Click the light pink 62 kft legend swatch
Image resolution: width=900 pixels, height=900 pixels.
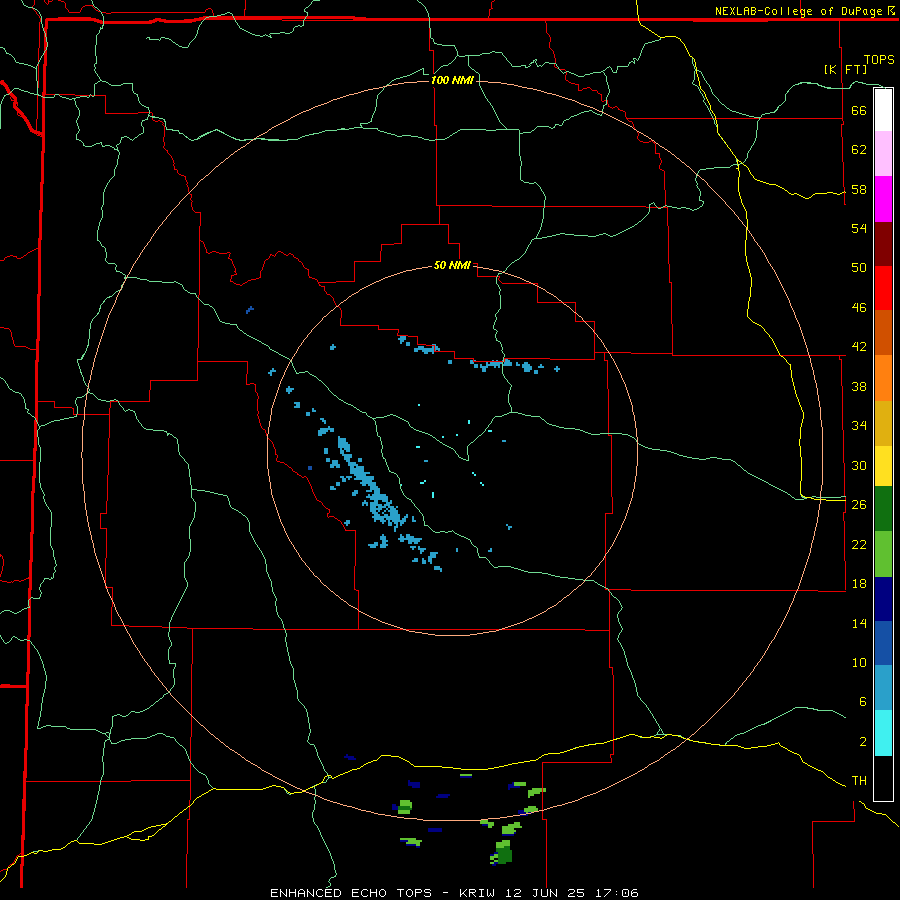(x=883, y=154)
